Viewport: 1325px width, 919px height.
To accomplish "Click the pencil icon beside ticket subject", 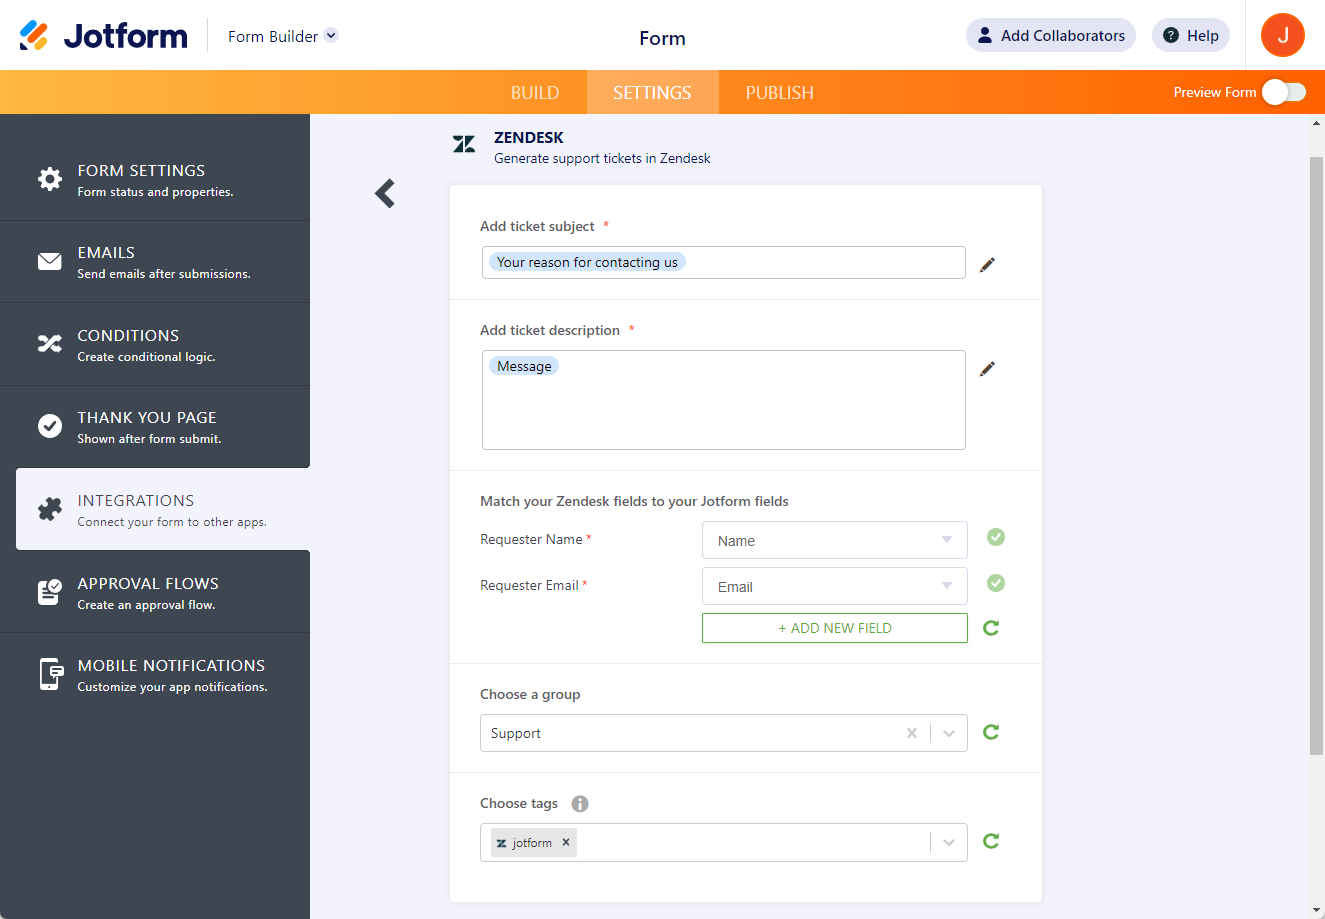I will pos(987,265).
